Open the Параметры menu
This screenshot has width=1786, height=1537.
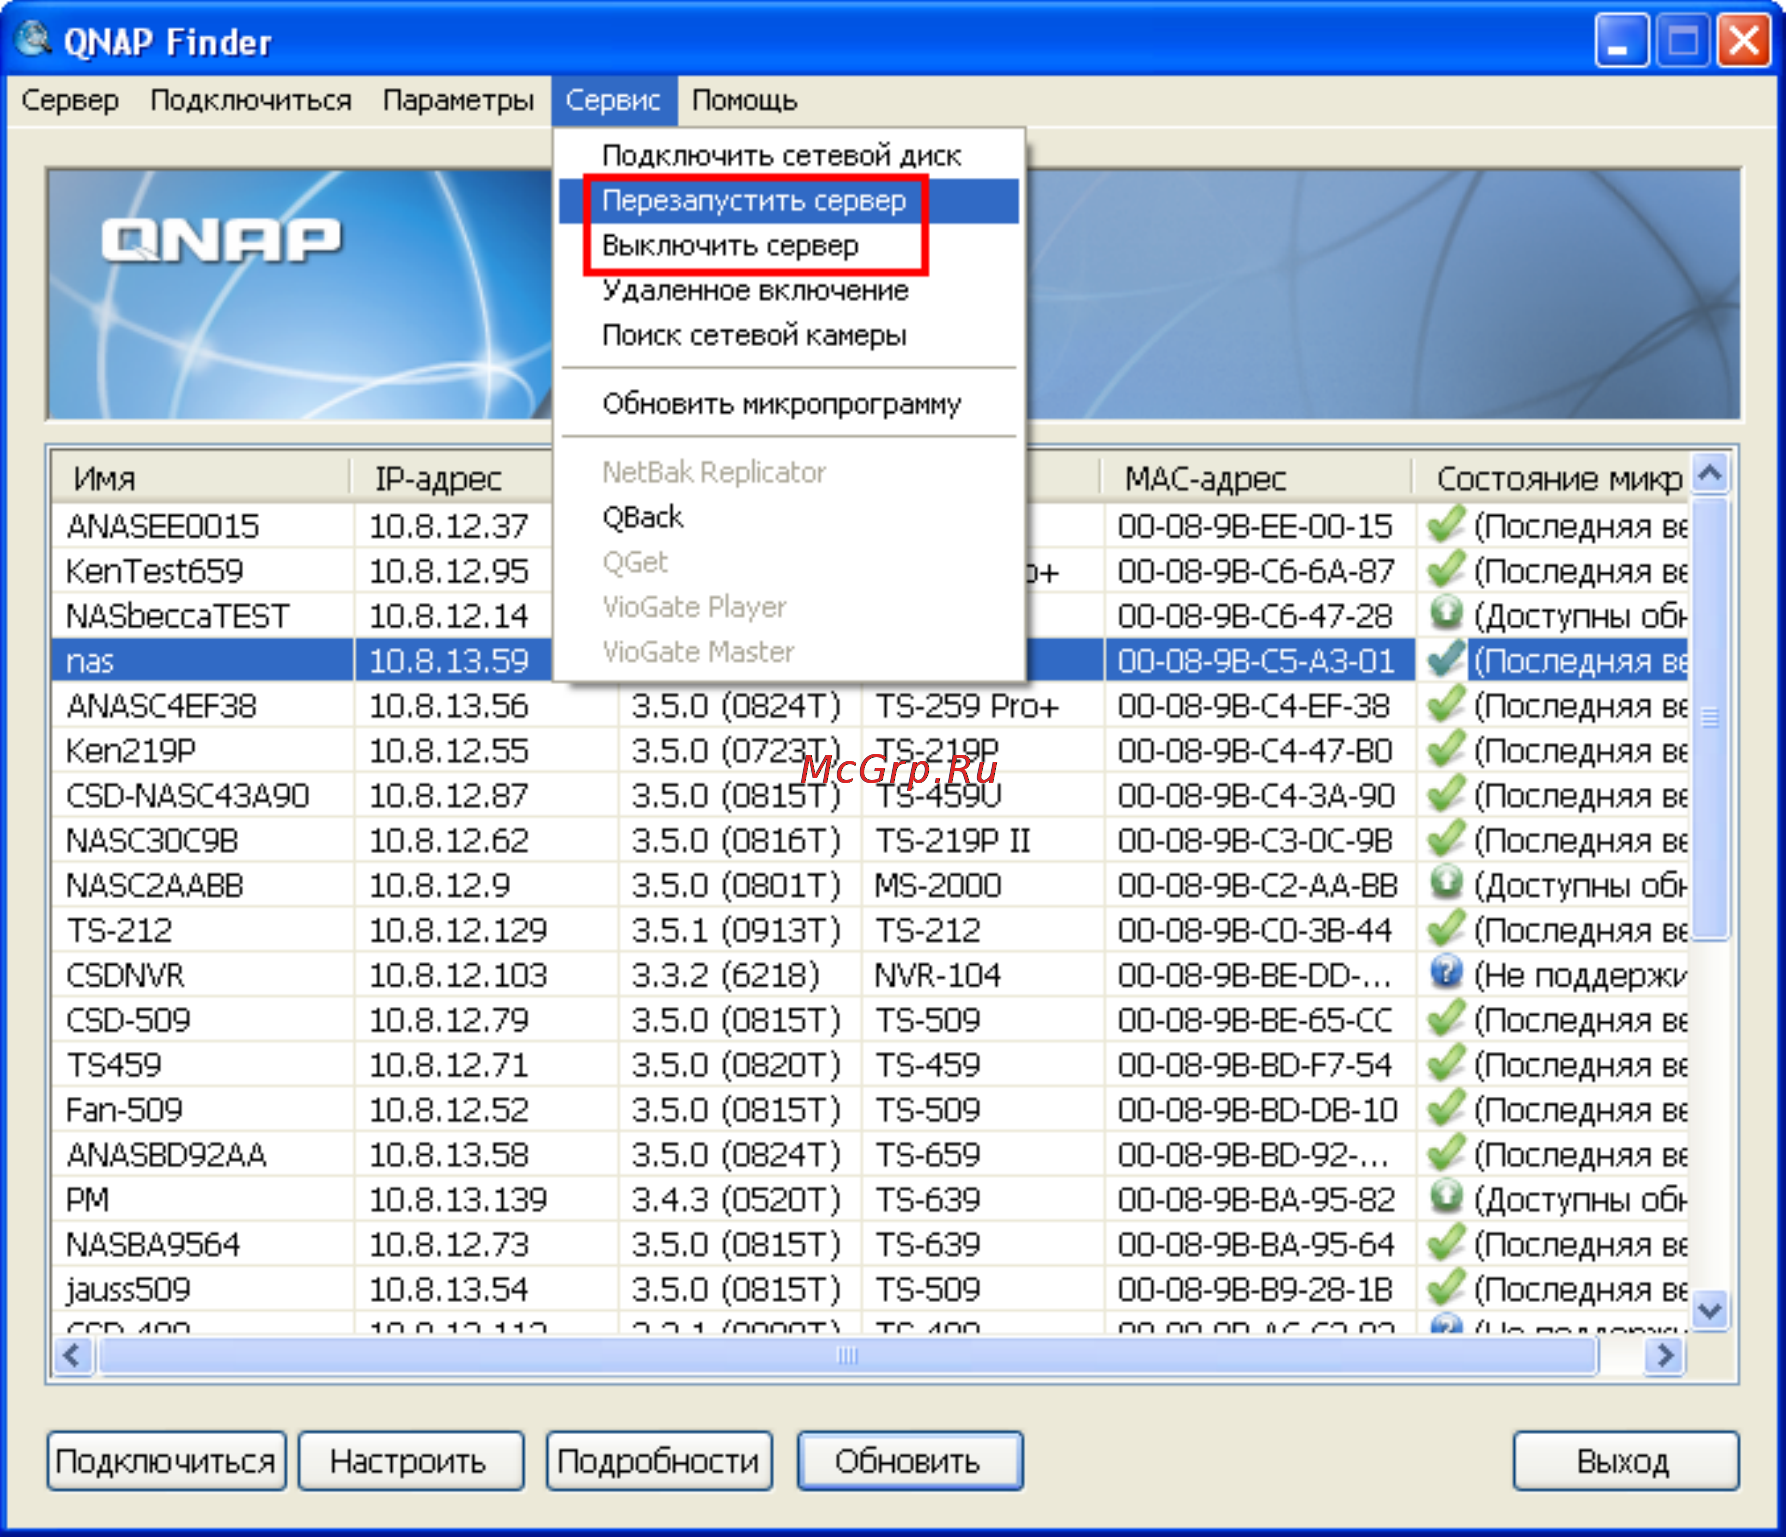coord(458,100)
